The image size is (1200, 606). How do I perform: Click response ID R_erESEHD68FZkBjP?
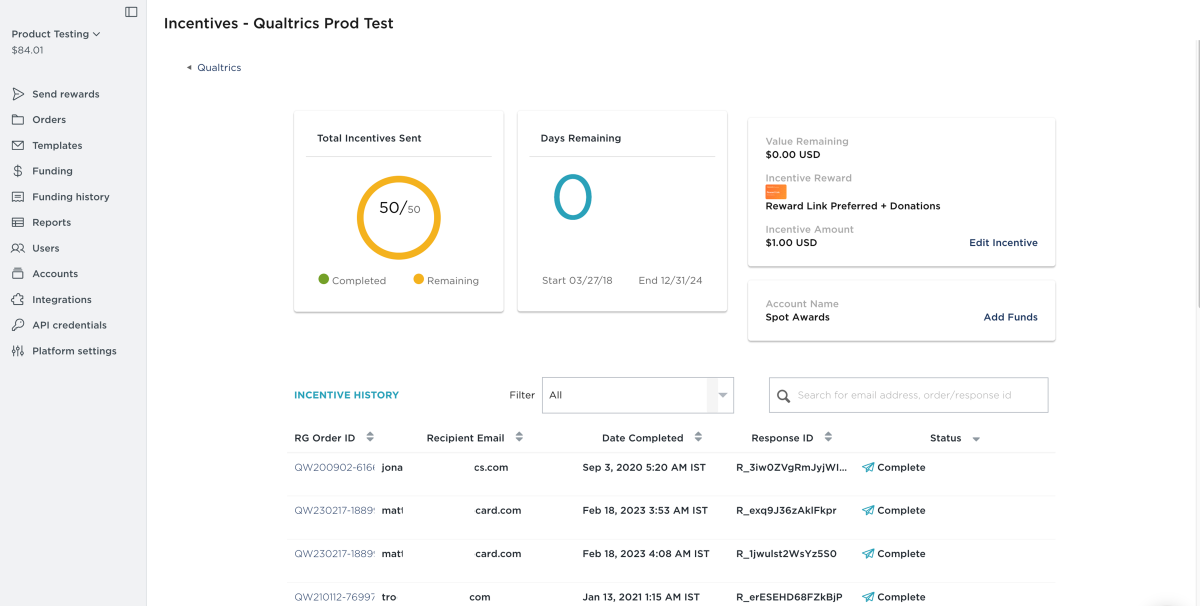point(789,597)
